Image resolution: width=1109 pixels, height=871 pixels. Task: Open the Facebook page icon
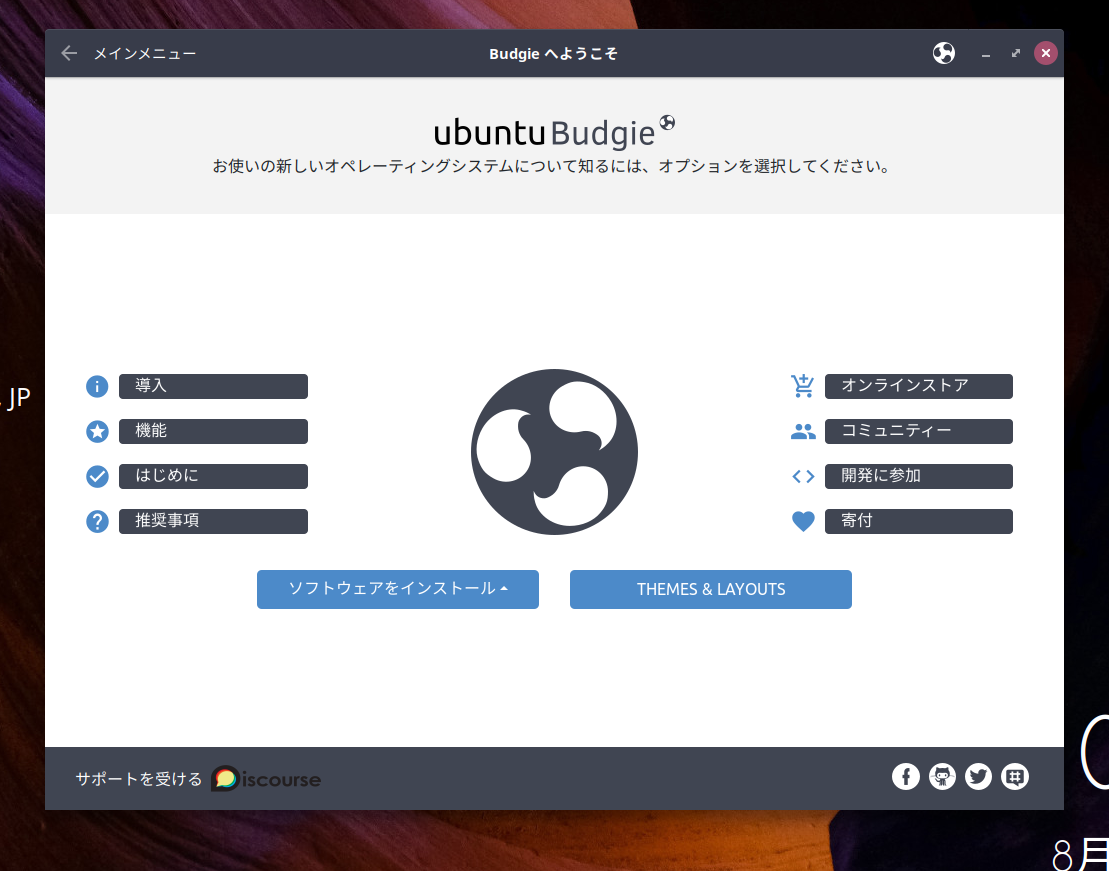[905, 776]
